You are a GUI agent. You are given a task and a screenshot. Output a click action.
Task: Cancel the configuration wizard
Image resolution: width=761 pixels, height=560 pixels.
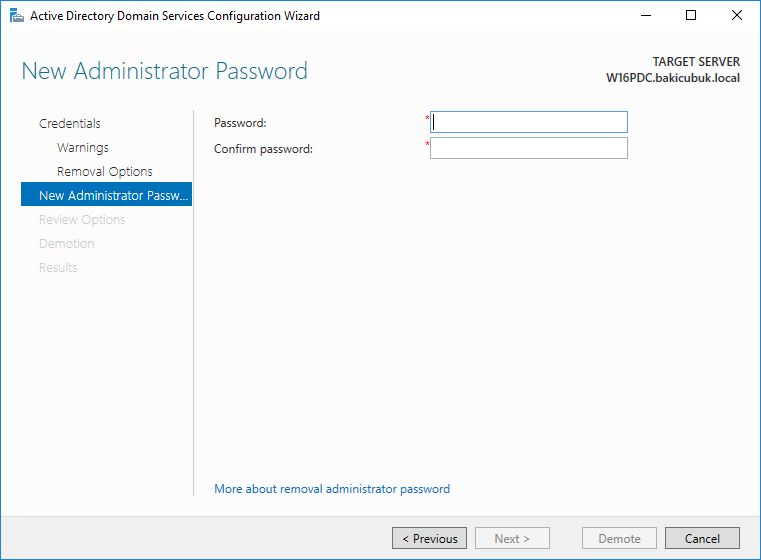point(702,538)
